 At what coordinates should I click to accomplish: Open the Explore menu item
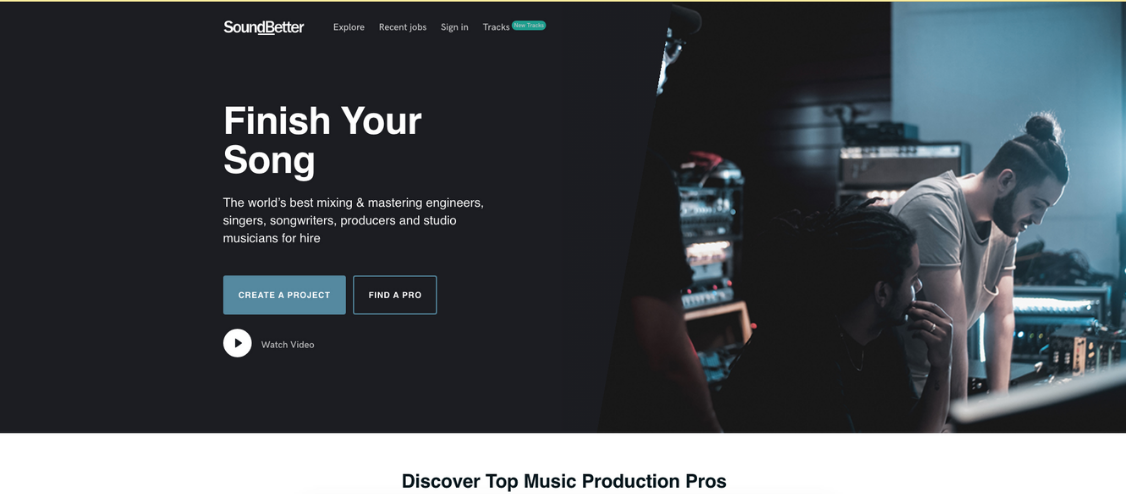(x=349, y=27)
